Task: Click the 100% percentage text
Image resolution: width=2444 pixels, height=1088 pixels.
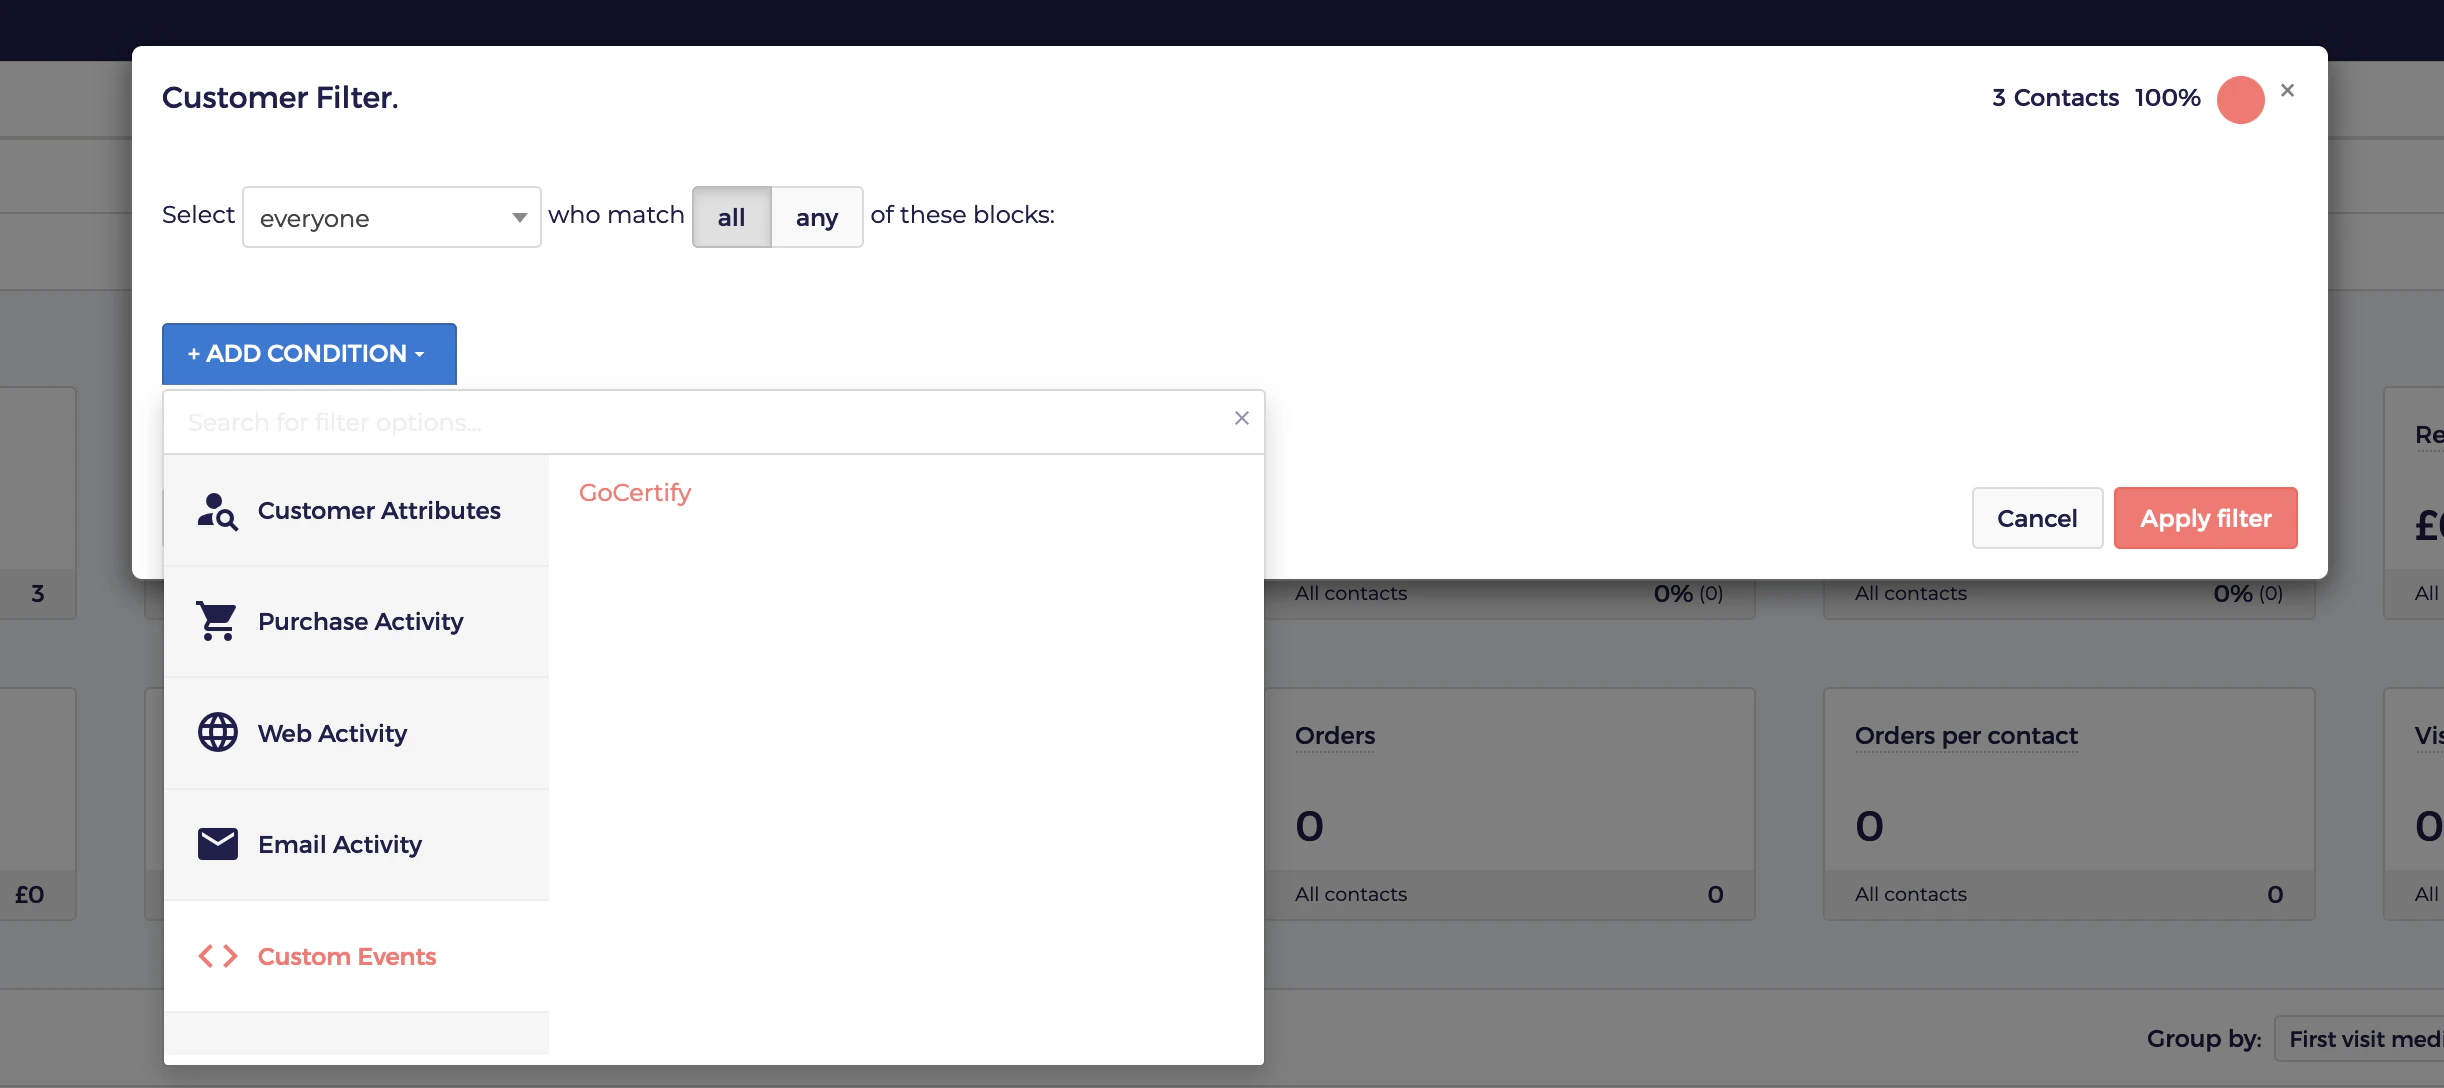Action: point(2167,98)
